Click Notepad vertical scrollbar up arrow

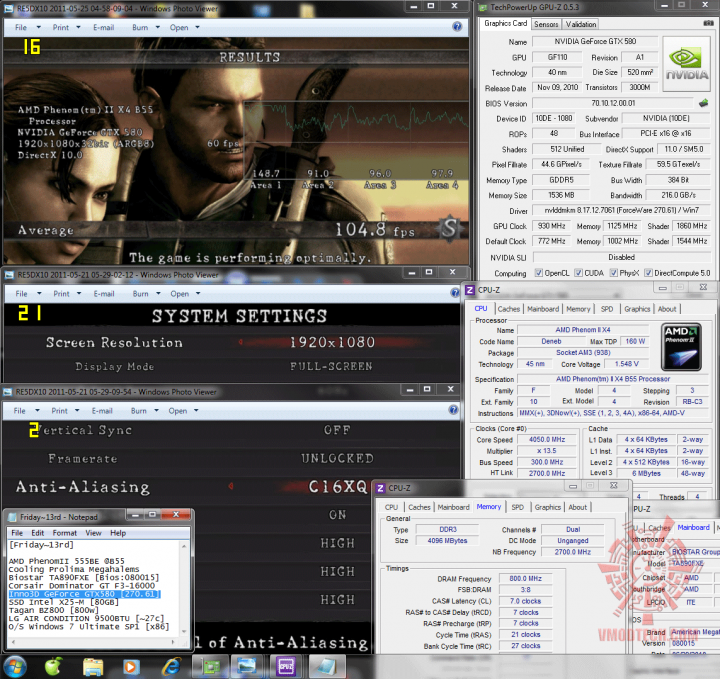pyautogui.click(x=184, y=546)
